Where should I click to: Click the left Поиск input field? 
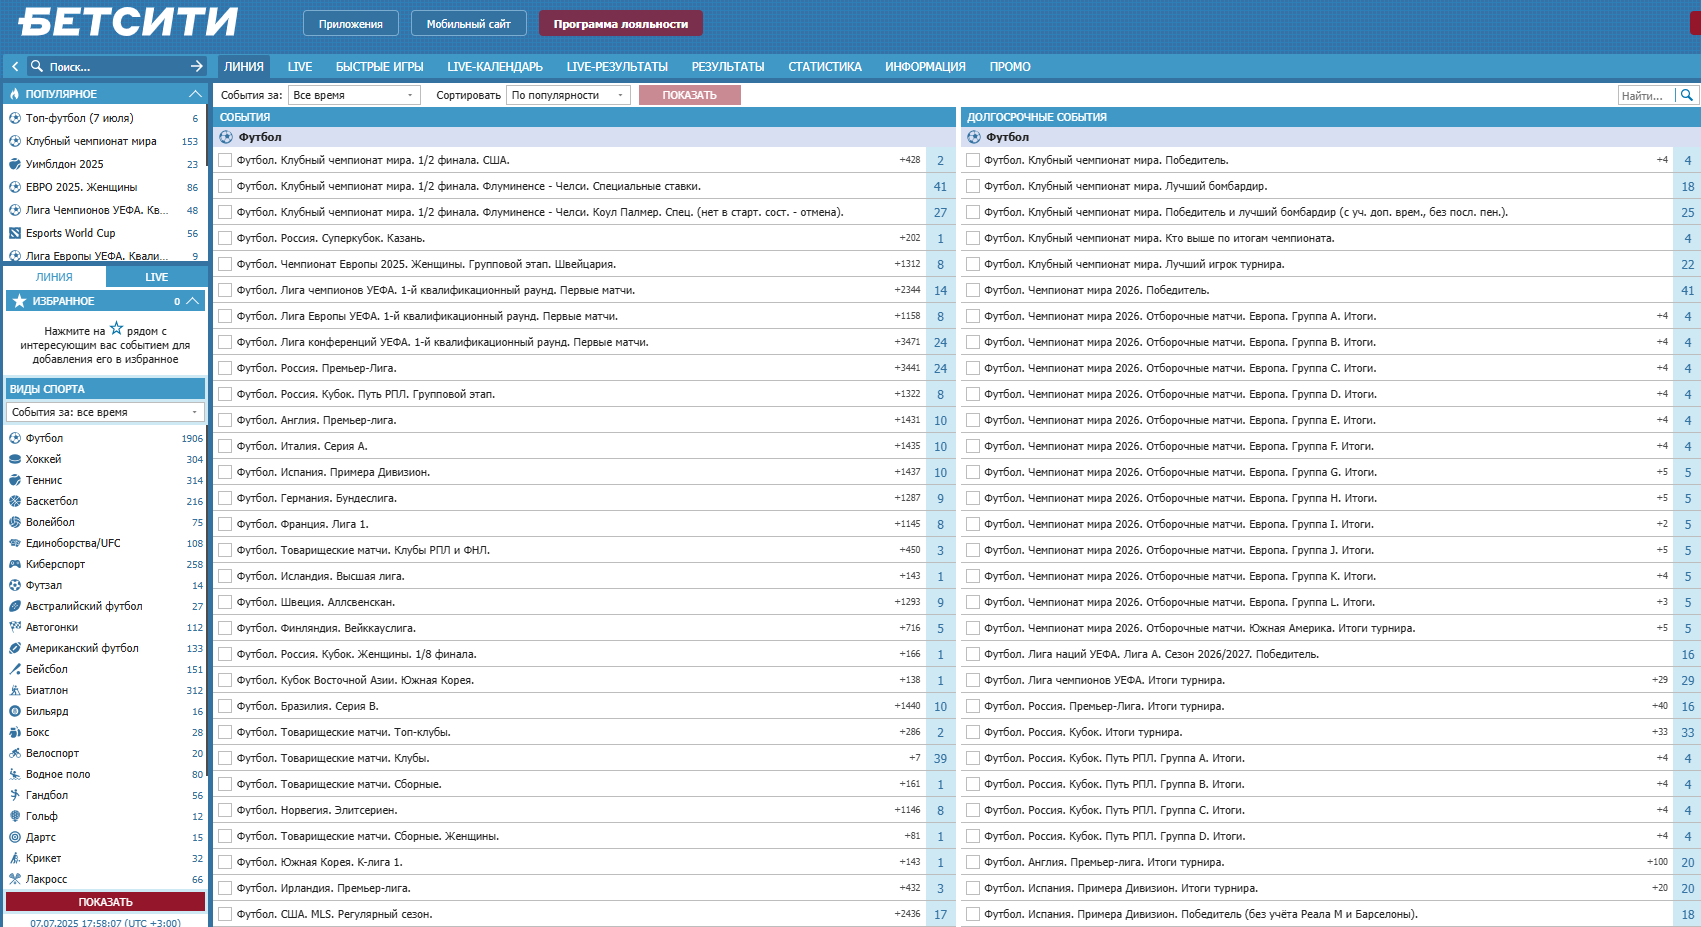click(115, 67)
